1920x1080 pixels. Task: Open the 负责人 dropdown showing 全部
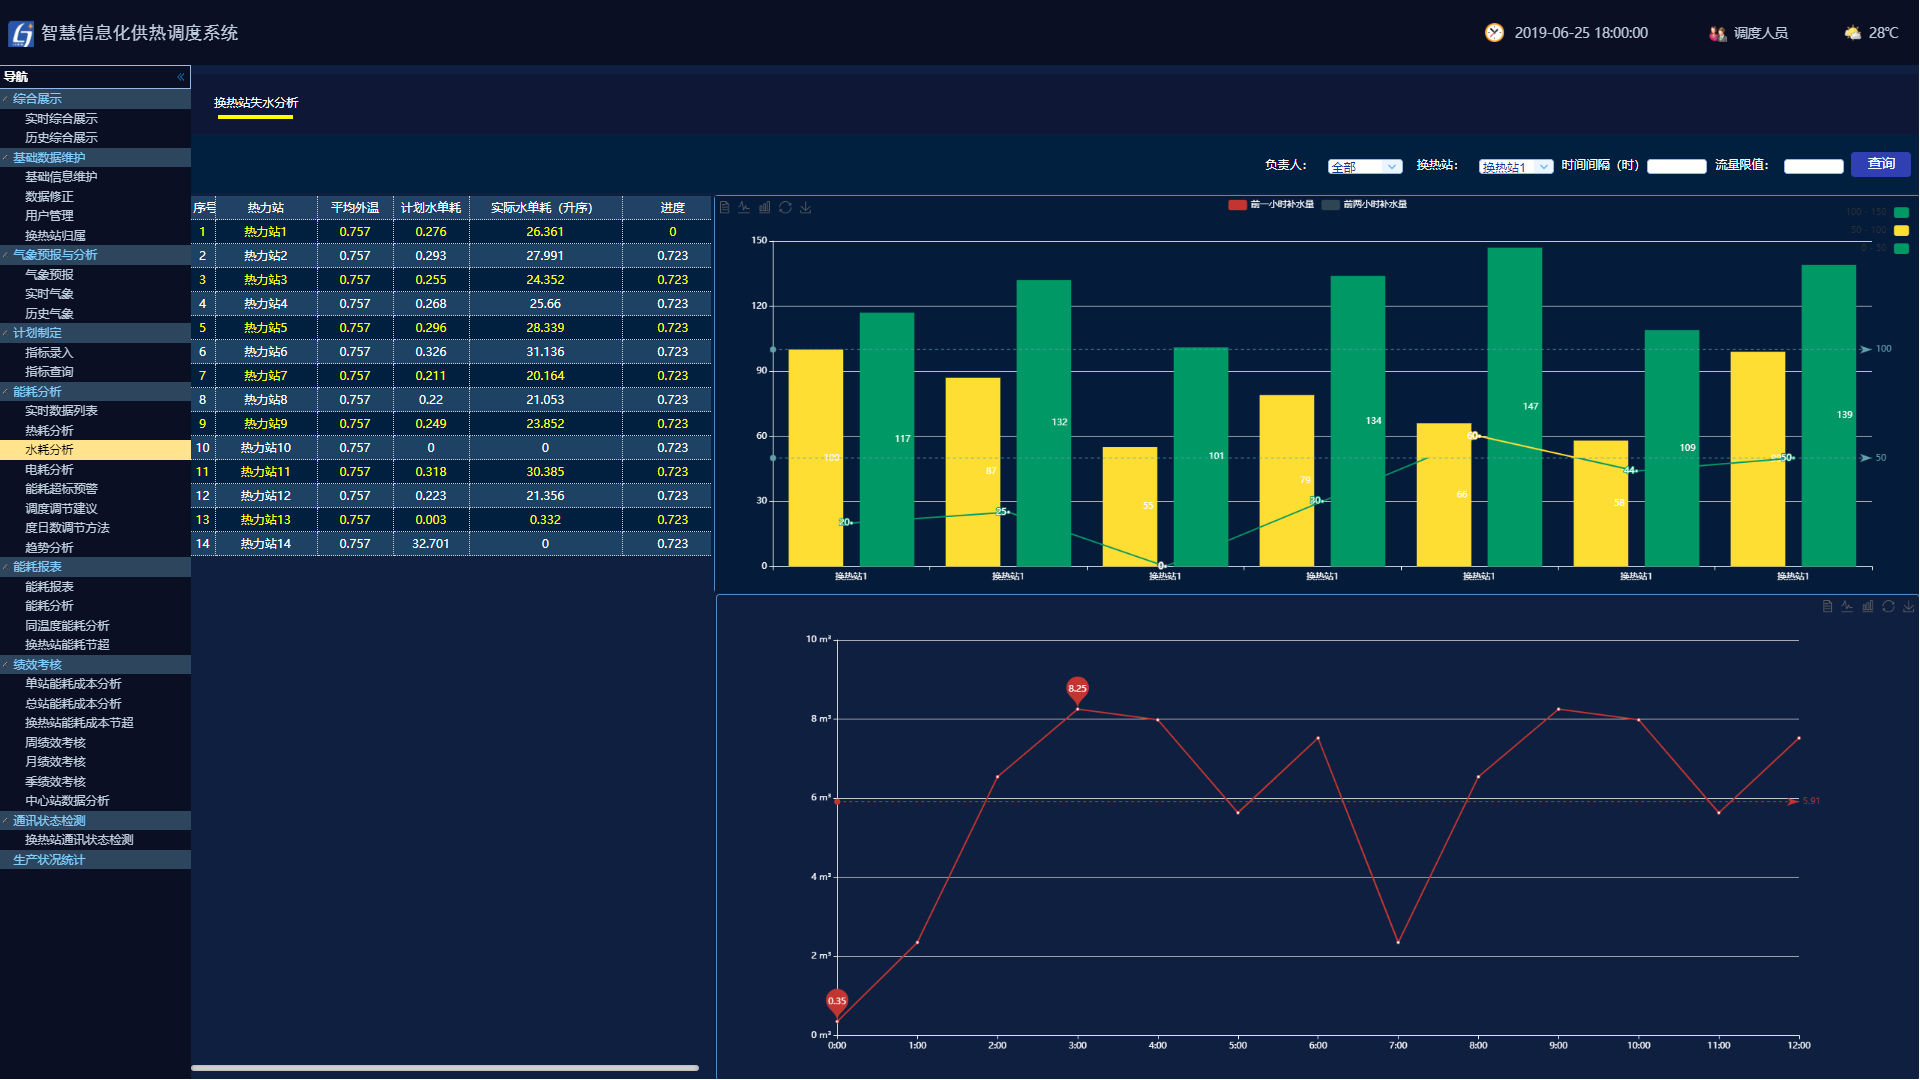click(x=1365, y=167)
